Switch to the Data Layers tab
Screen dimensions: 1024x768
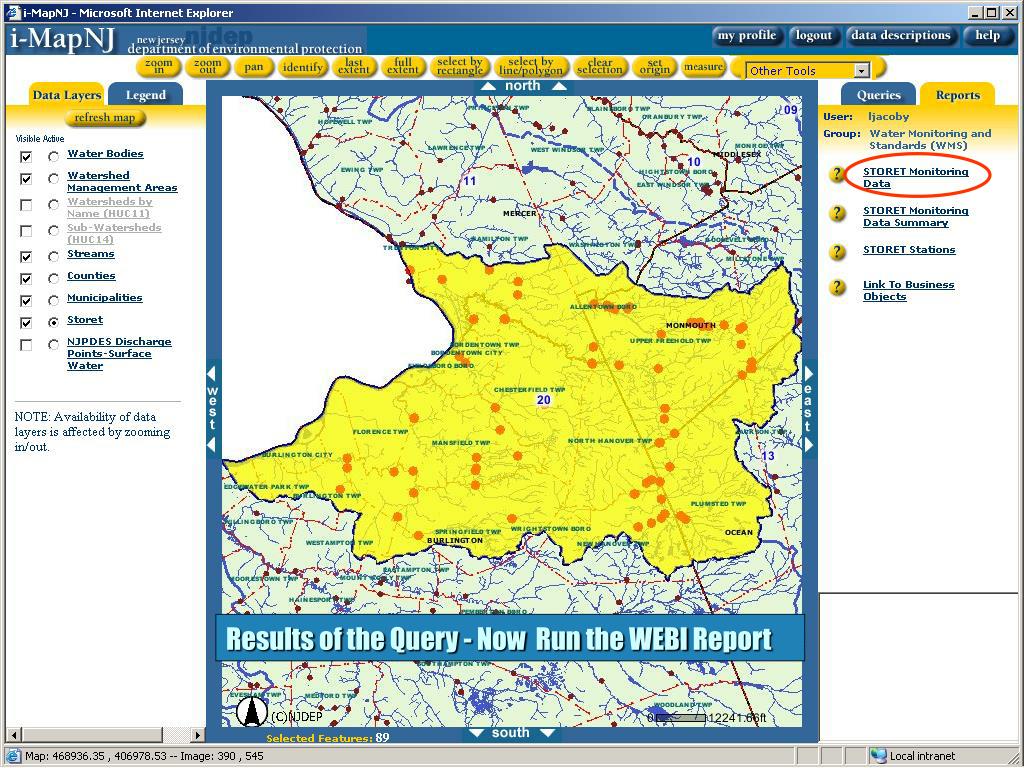pos(66,95)
